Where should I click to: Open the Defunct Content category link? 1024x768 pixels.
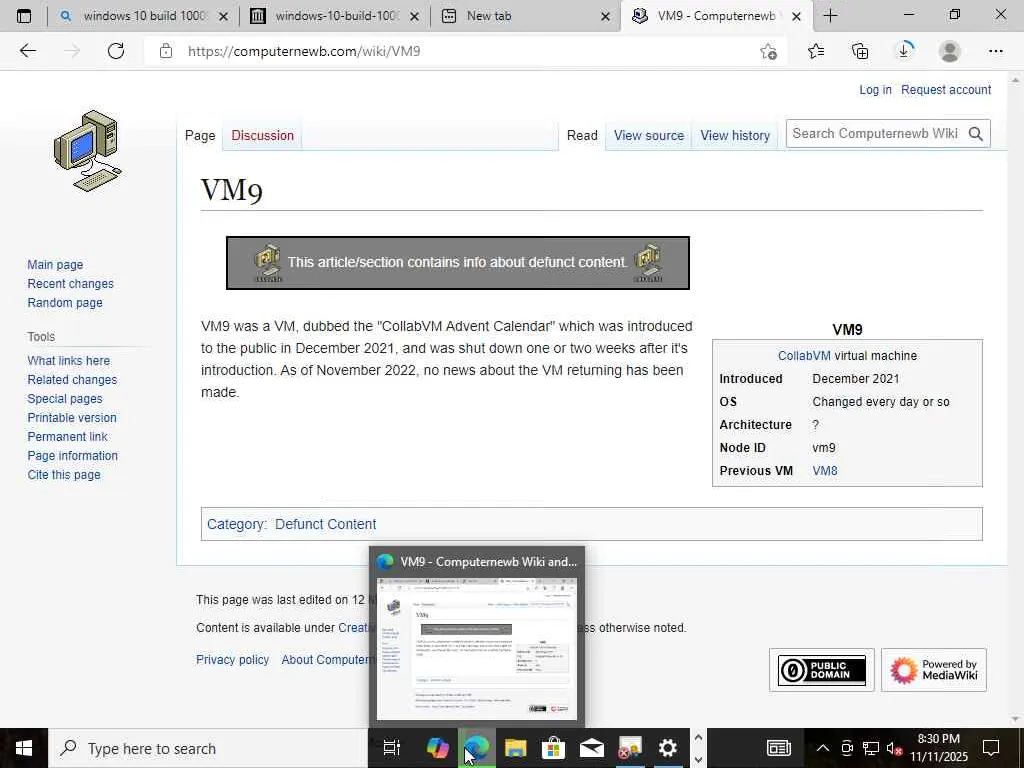point(325,524)
